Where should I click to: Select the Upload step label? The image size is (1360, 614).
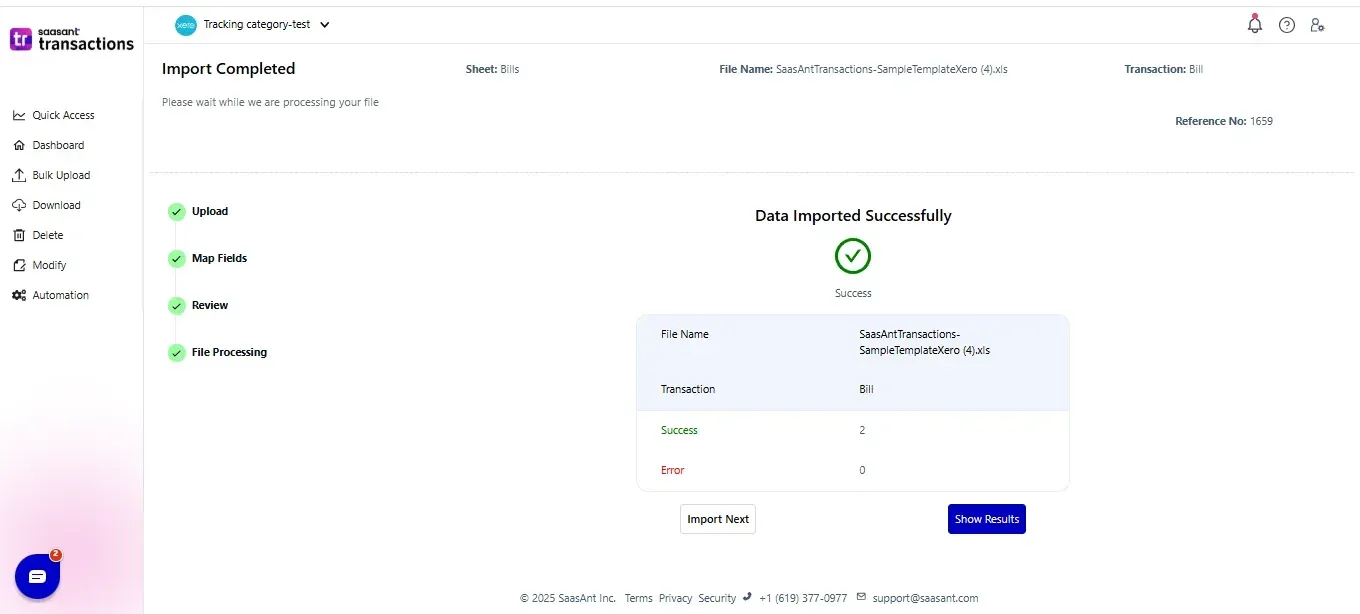210,211
